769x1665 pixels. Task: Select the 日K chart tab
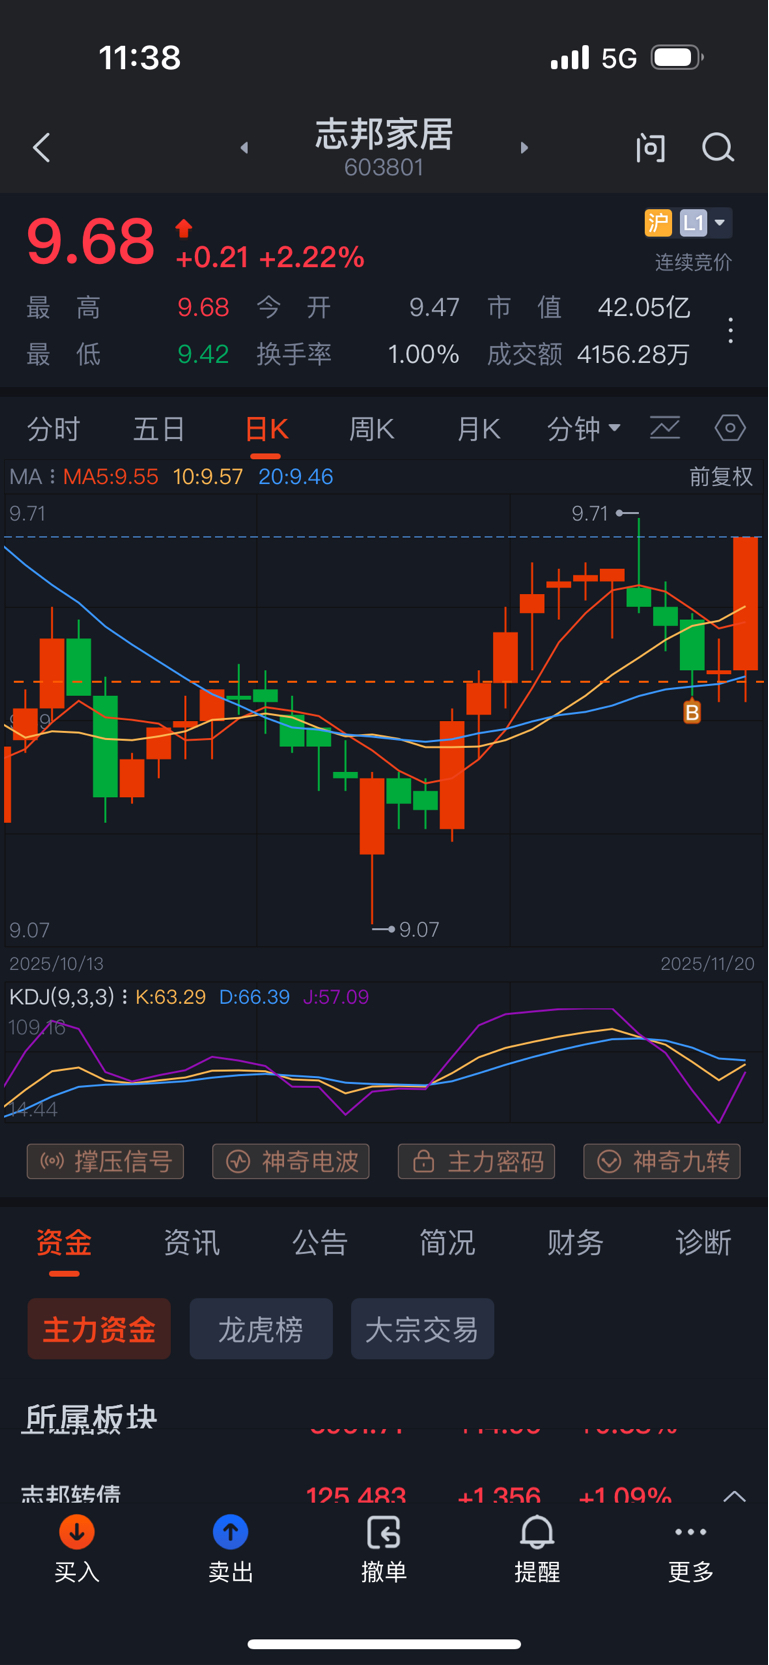pos(266,429)
